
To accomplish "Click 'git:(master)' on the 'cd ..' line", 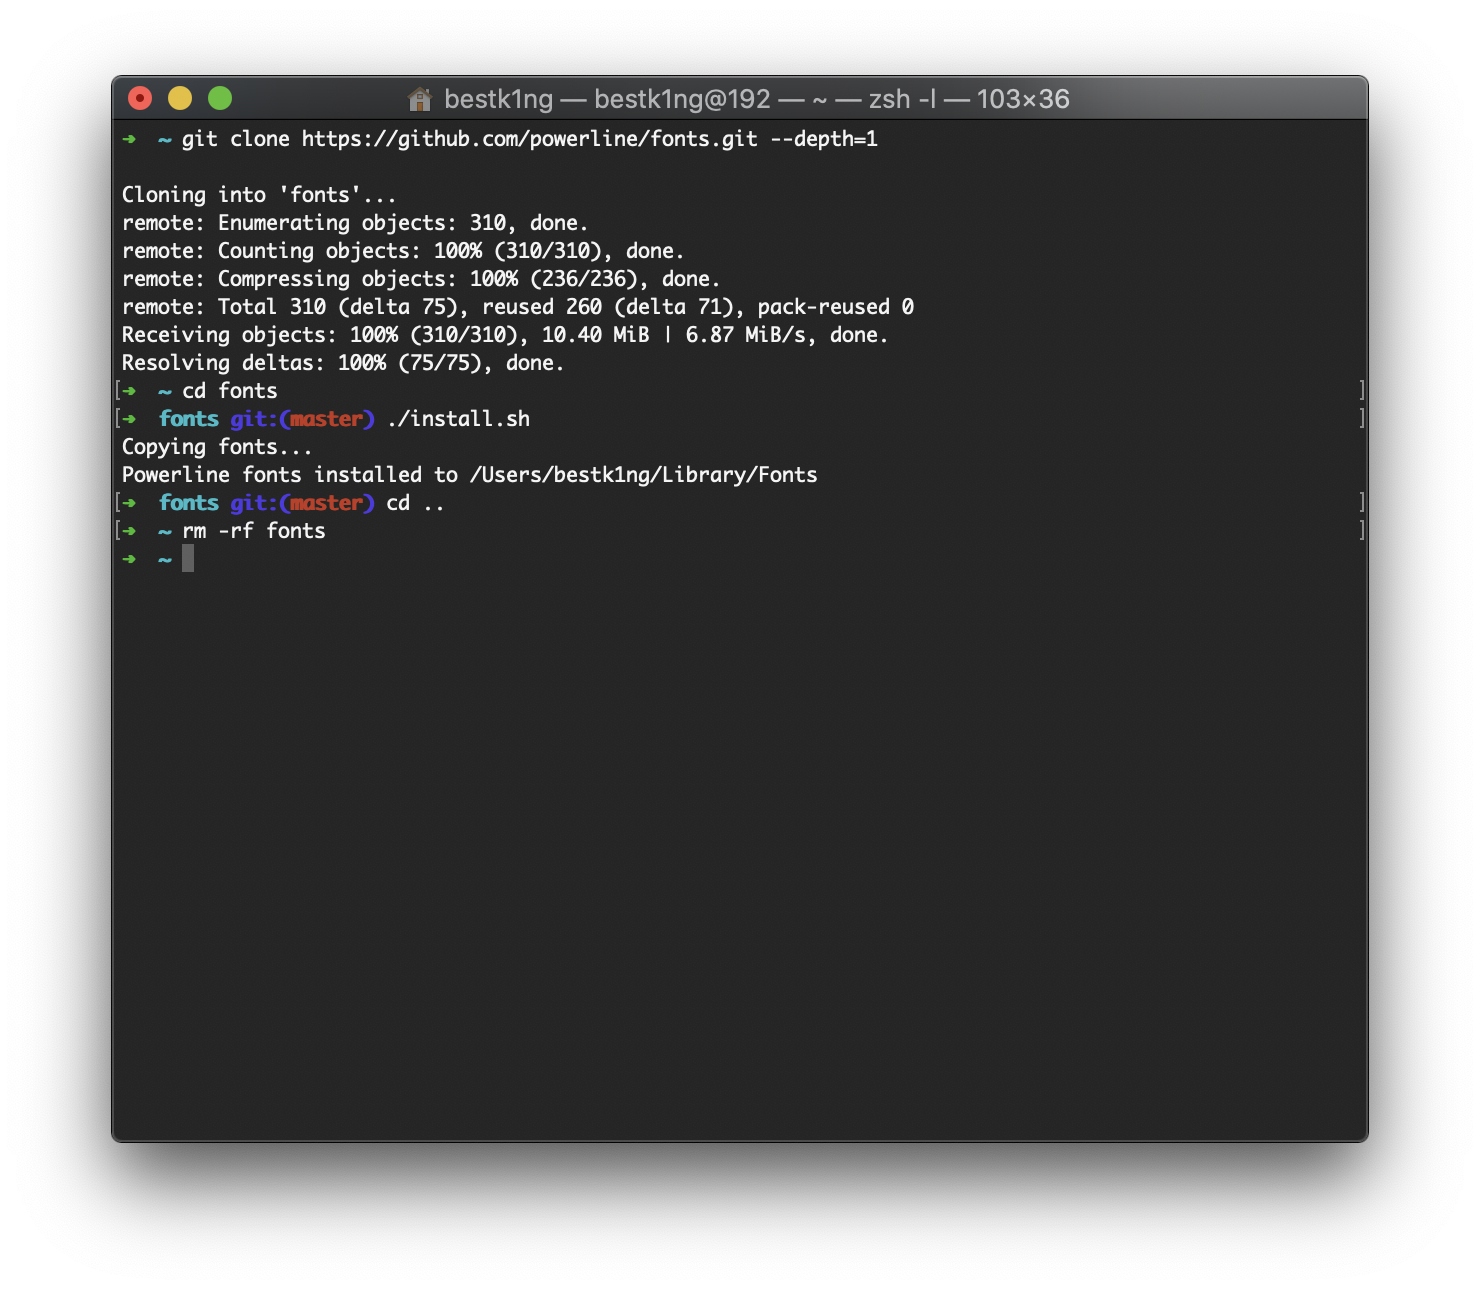I will point(302,503).
